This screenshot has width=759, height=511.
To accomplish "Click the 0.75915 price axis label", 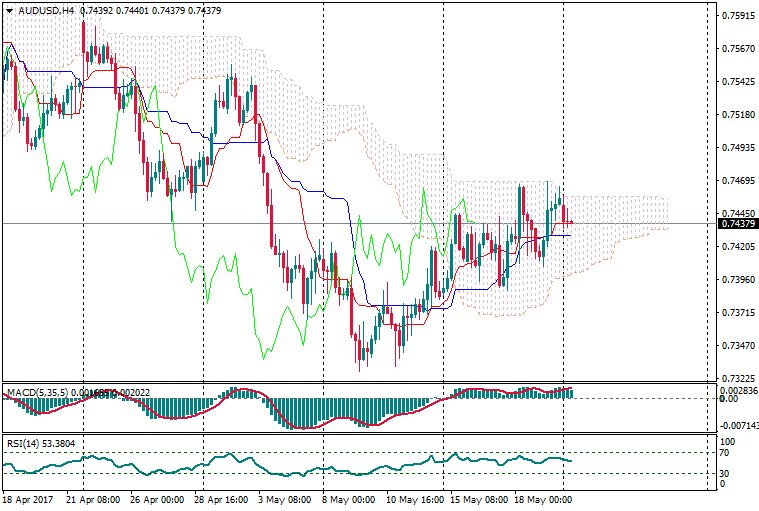I will tap(737, 16).
